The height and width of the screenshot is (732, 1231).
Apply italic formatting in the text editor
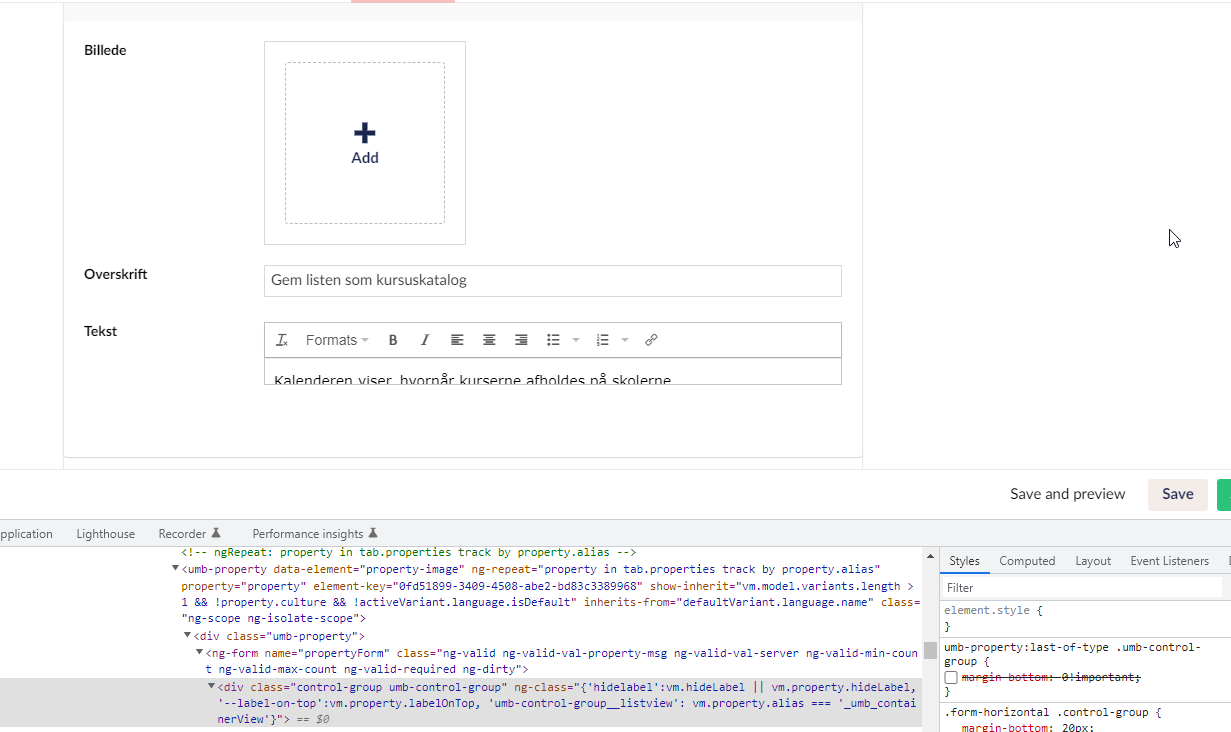click(x=425, y=339)
